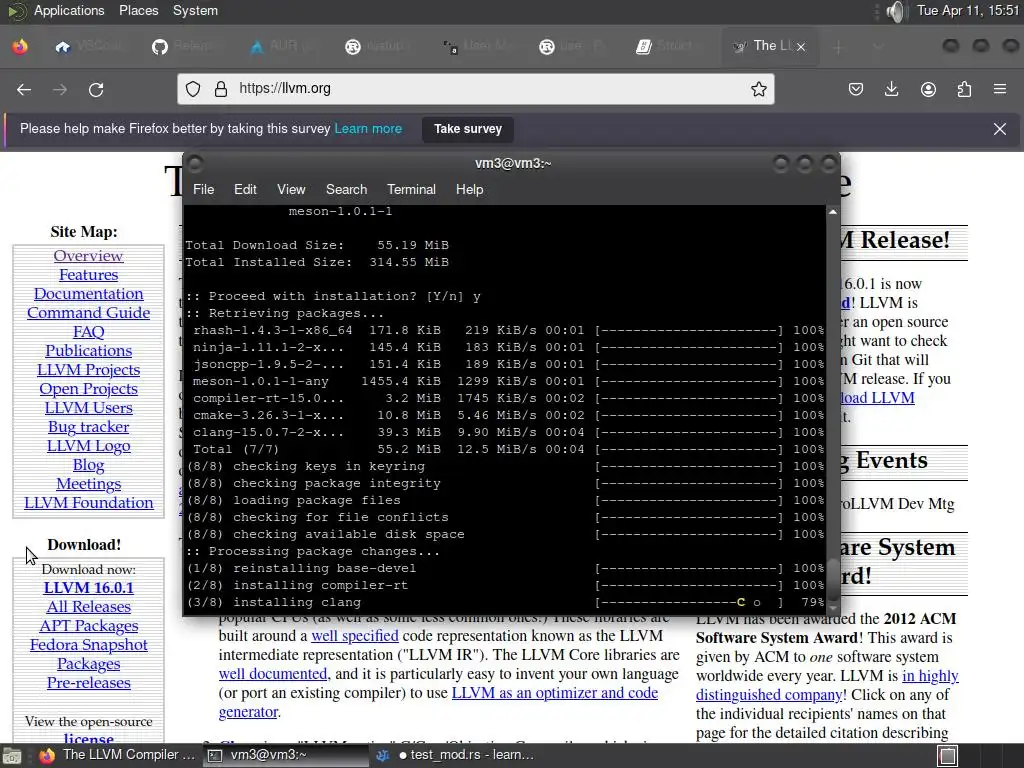Open the terminal Terminal menu
This screenshot has height=768, width=1024.
click(x=411, y=189)
